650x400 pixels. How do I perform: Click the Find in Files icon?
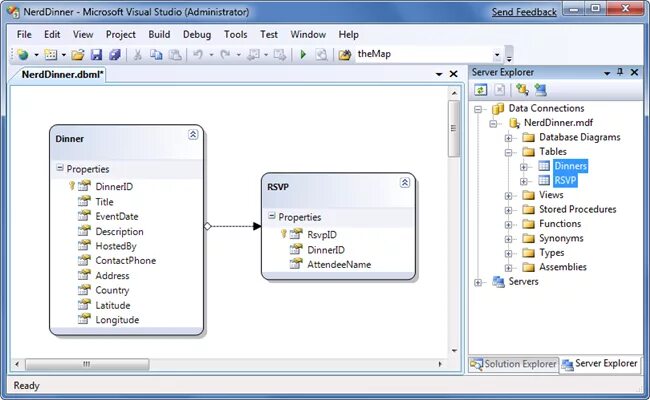(344, 54)
